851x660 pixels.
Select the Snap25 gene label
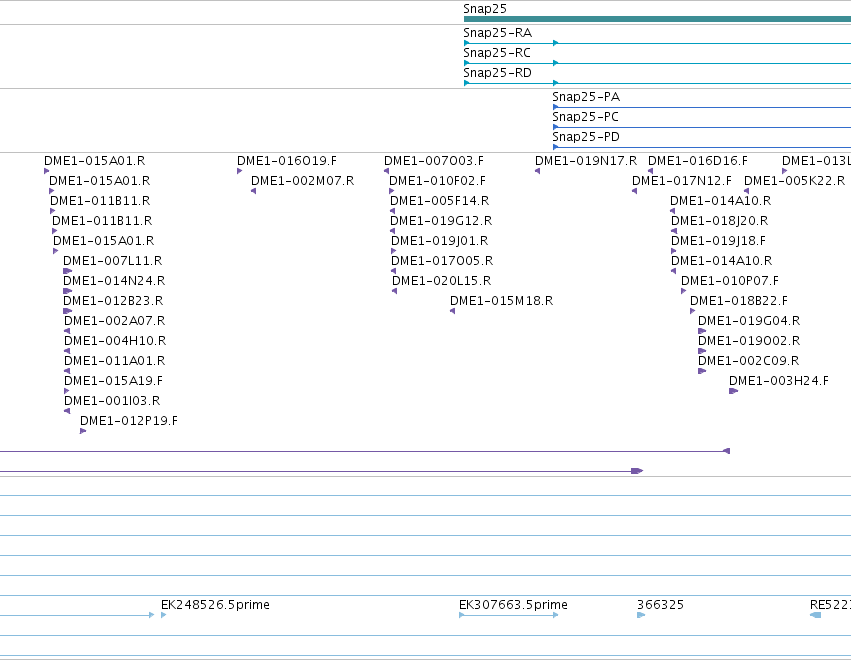(x=485, y=9)
